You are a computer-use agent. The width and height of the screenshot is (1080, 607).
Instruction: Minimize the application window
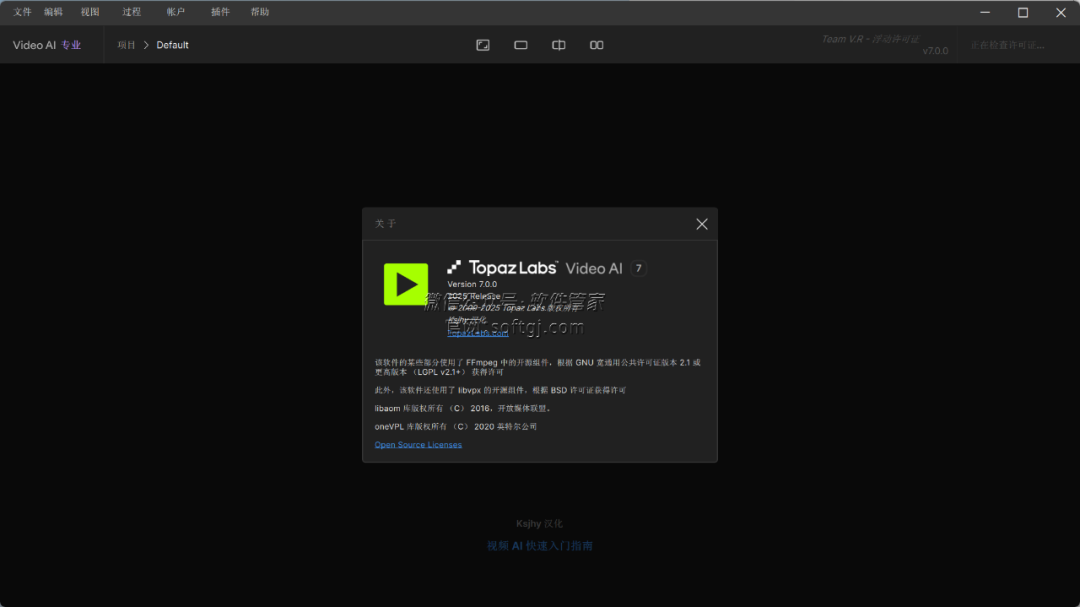pyautogui.click(x=985, y=12)
